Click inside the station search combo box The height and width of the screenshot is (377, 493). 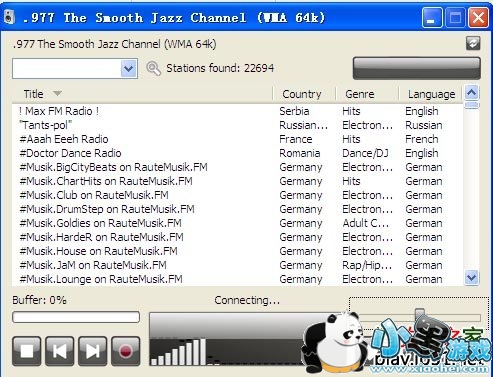[67, 69]
